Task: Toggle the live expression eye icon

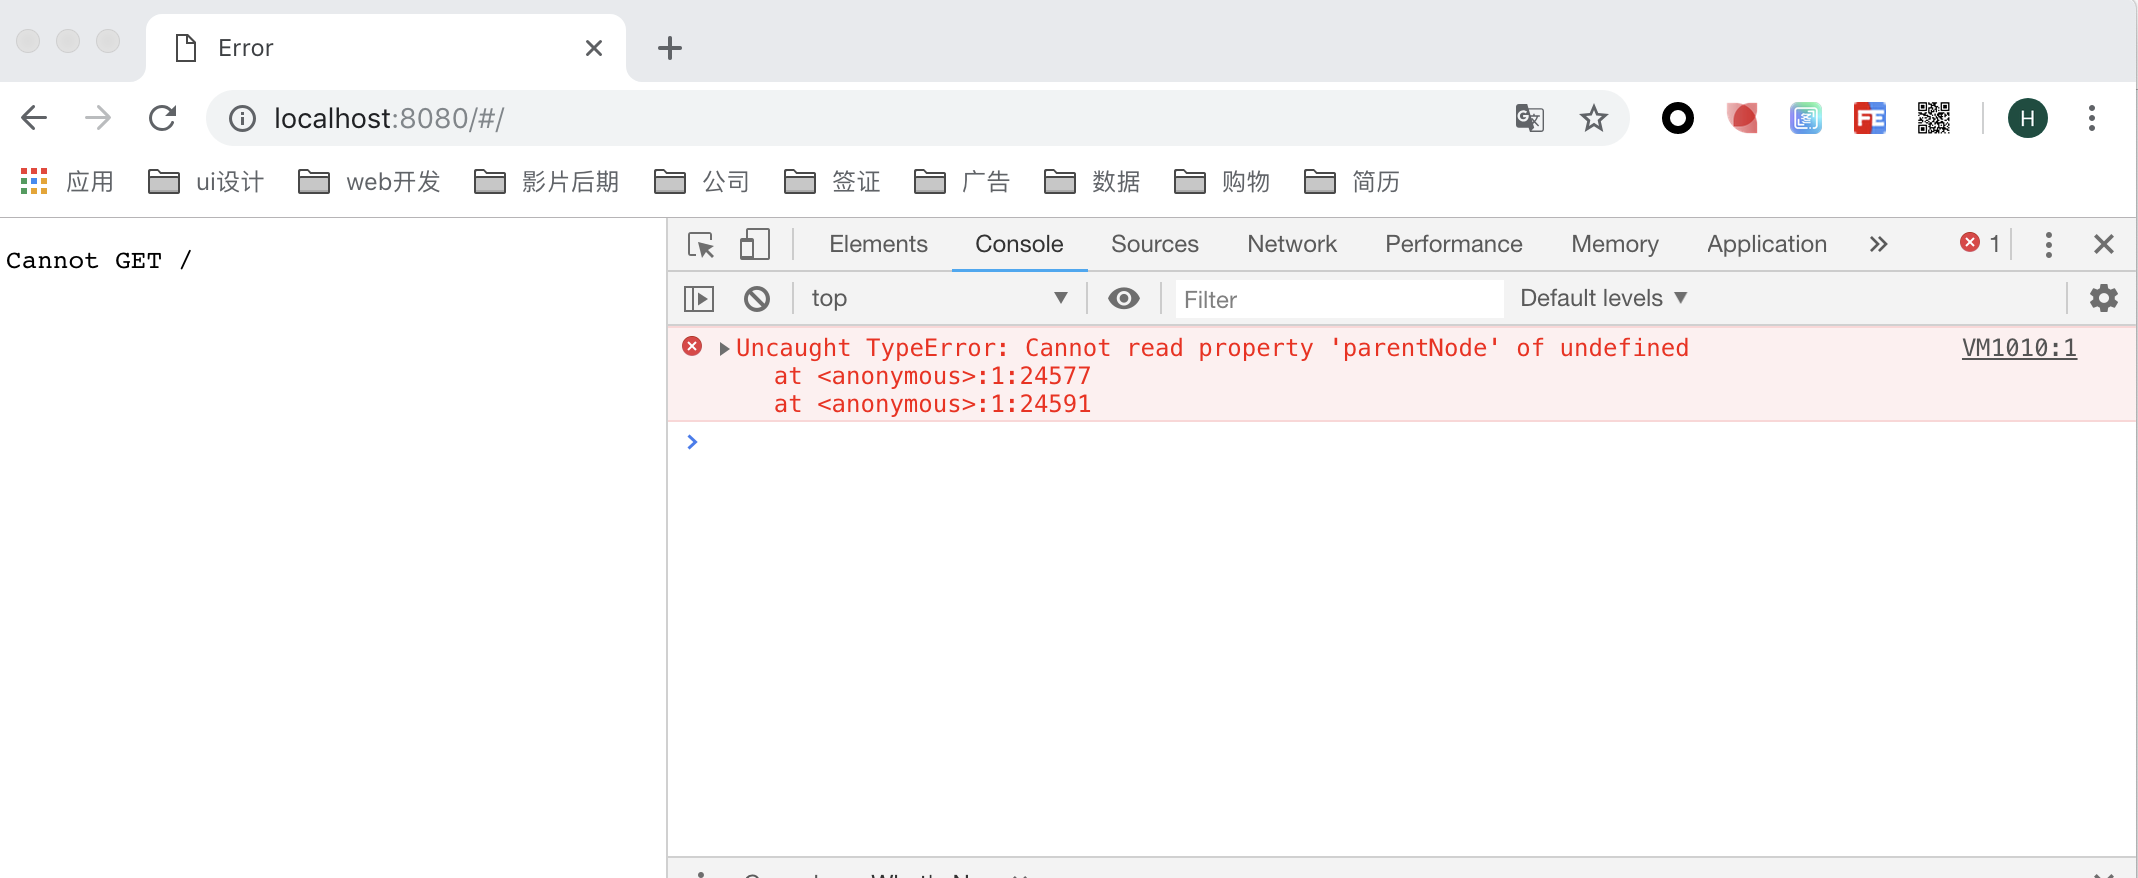Action: coord(1123,298)
